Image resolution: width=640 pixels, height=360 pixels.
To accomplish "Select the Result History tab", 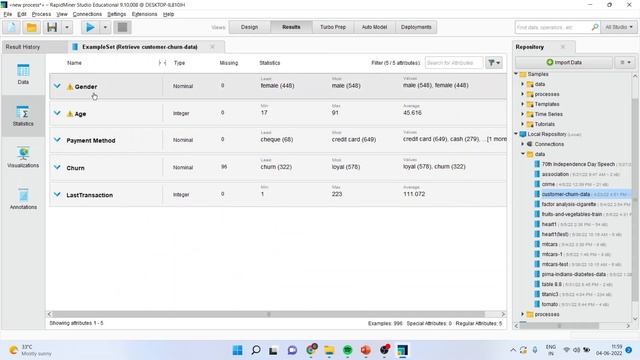I will pos(23,47).
